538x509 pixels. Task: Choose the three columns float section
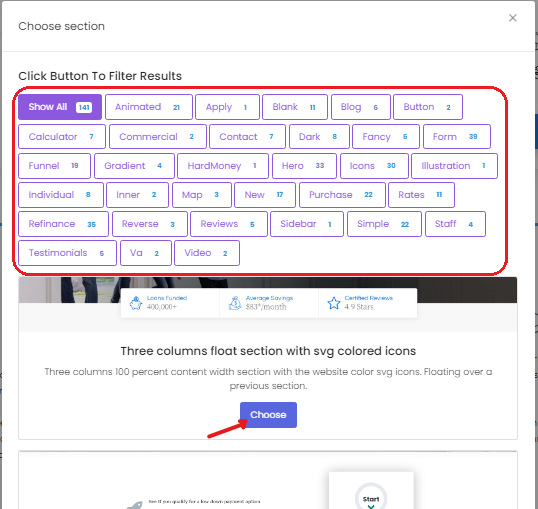coord(268,415)
